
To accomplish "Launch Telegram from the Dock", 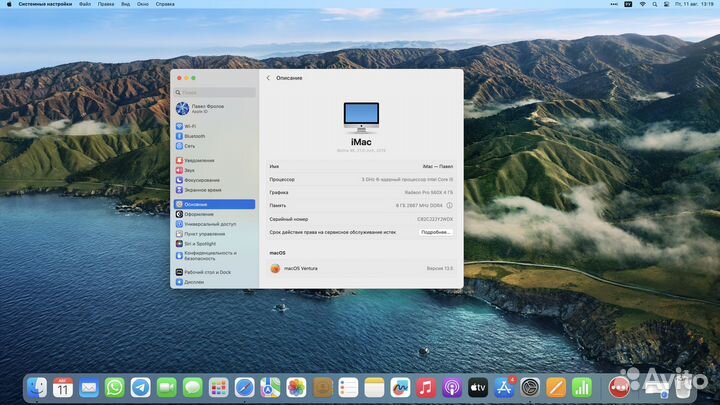I will (x=141, y=388).
